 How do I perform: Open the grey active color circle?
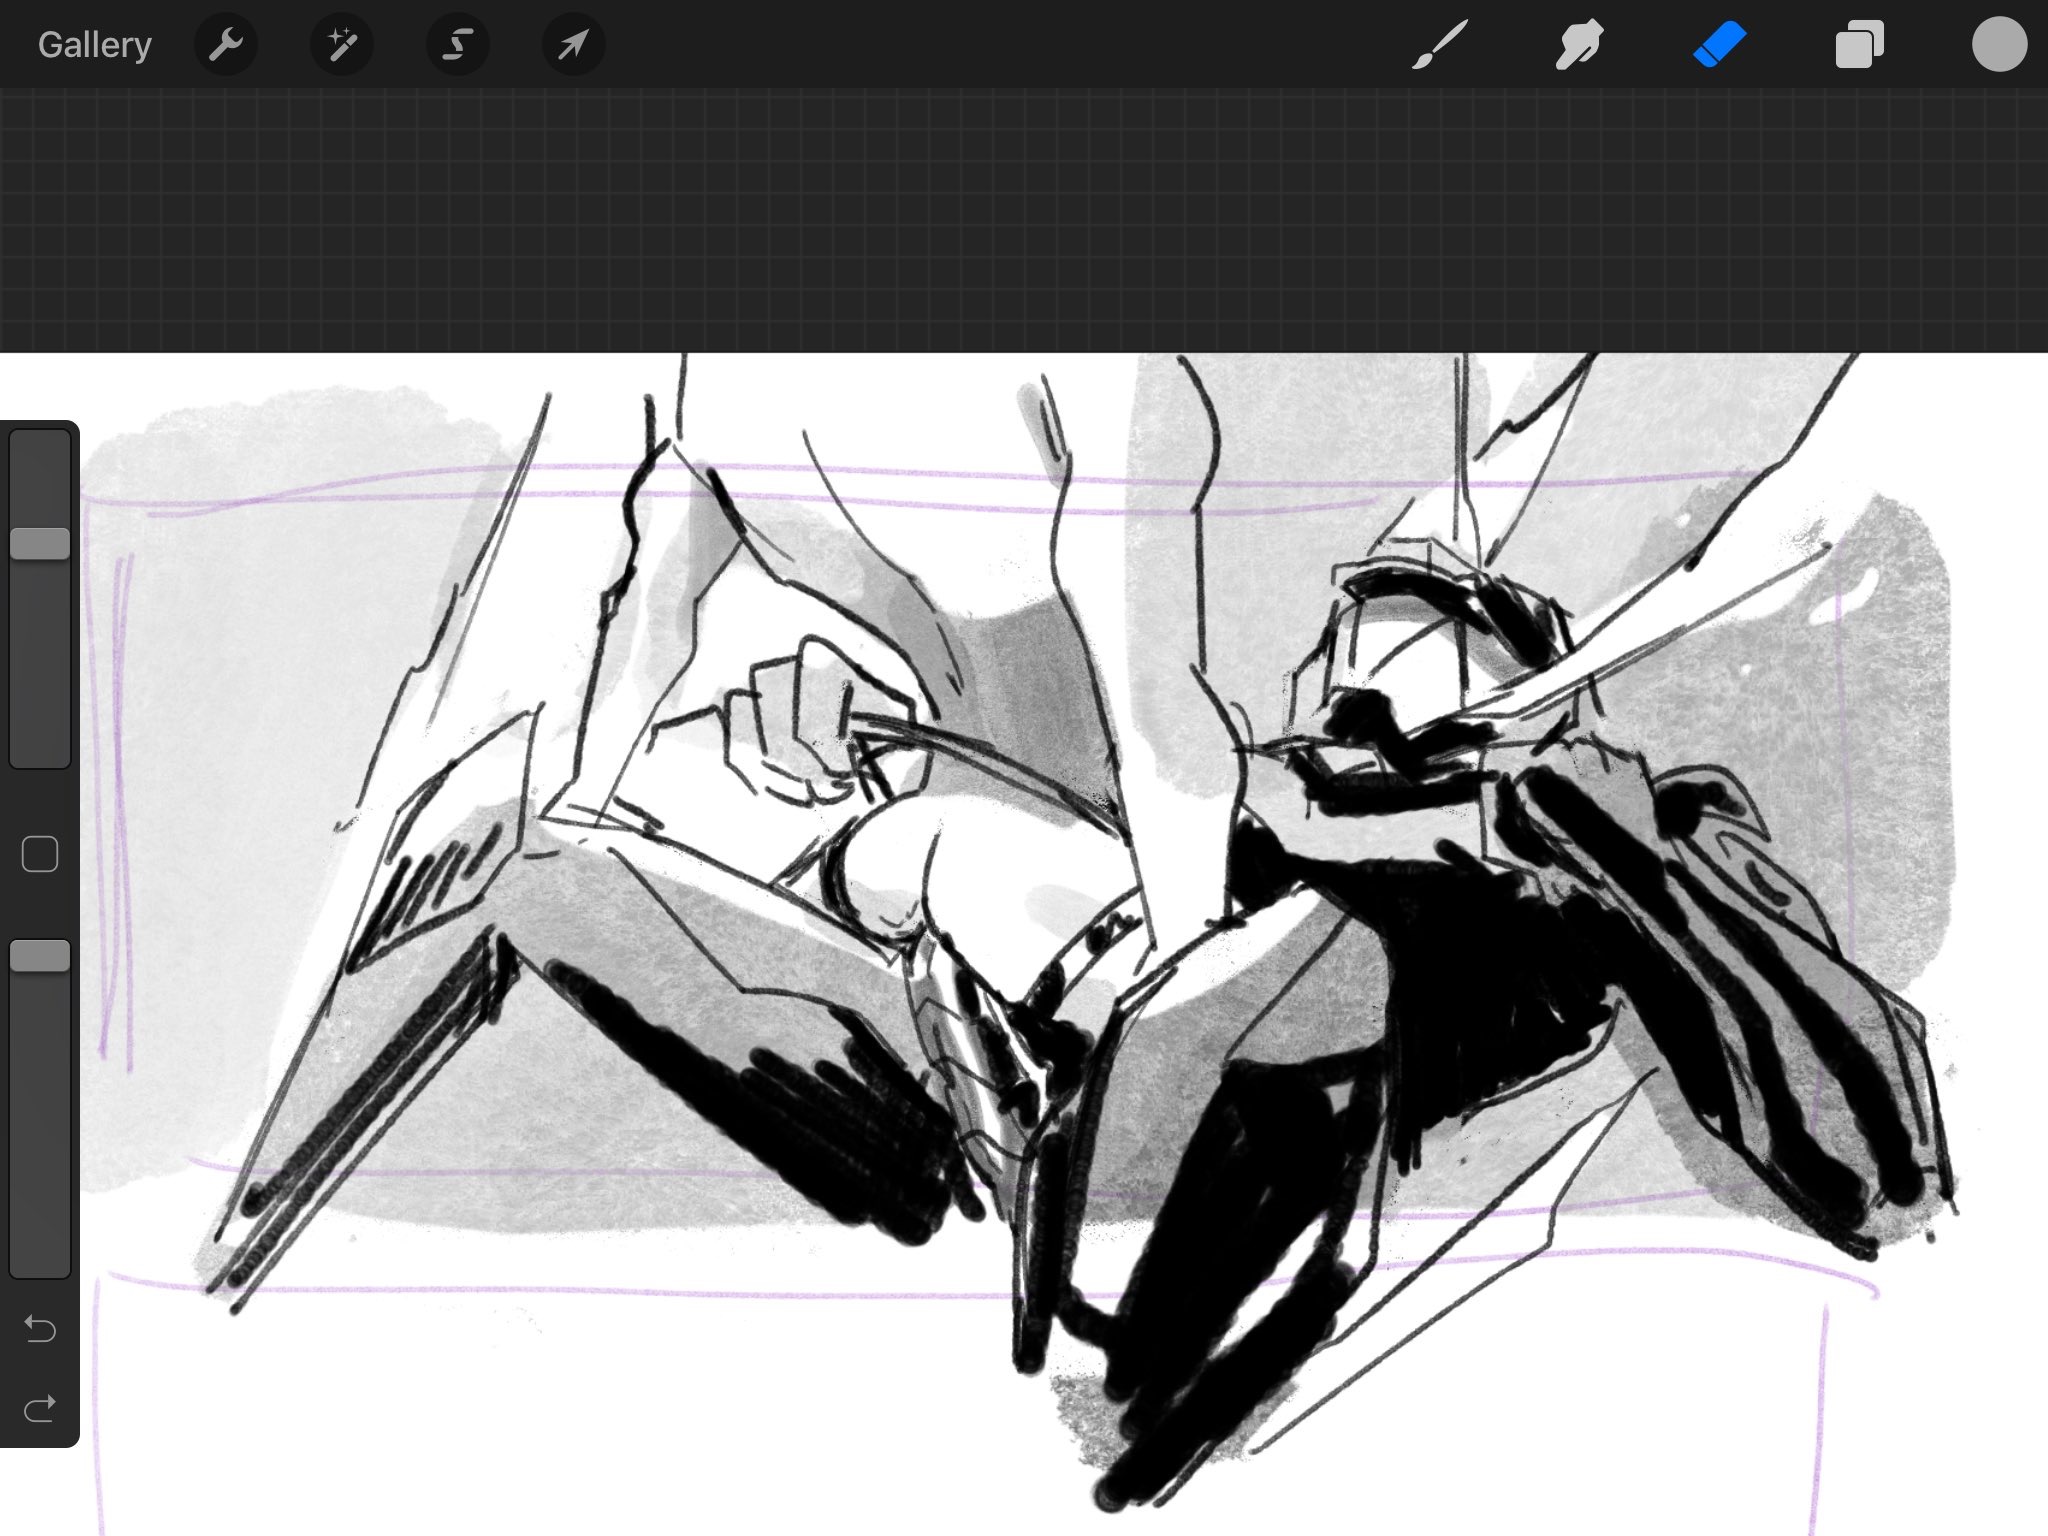tap(1998, 45)
